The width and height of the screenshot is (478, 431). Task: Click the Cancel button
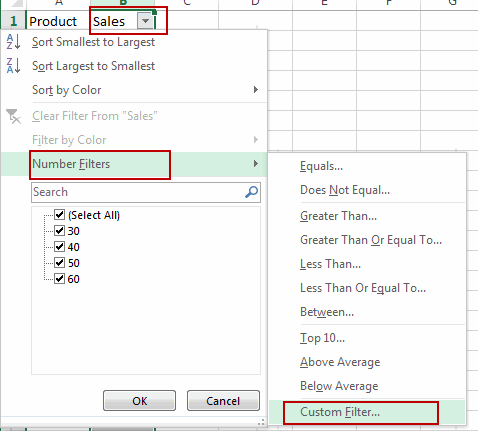tap(223, 401)
